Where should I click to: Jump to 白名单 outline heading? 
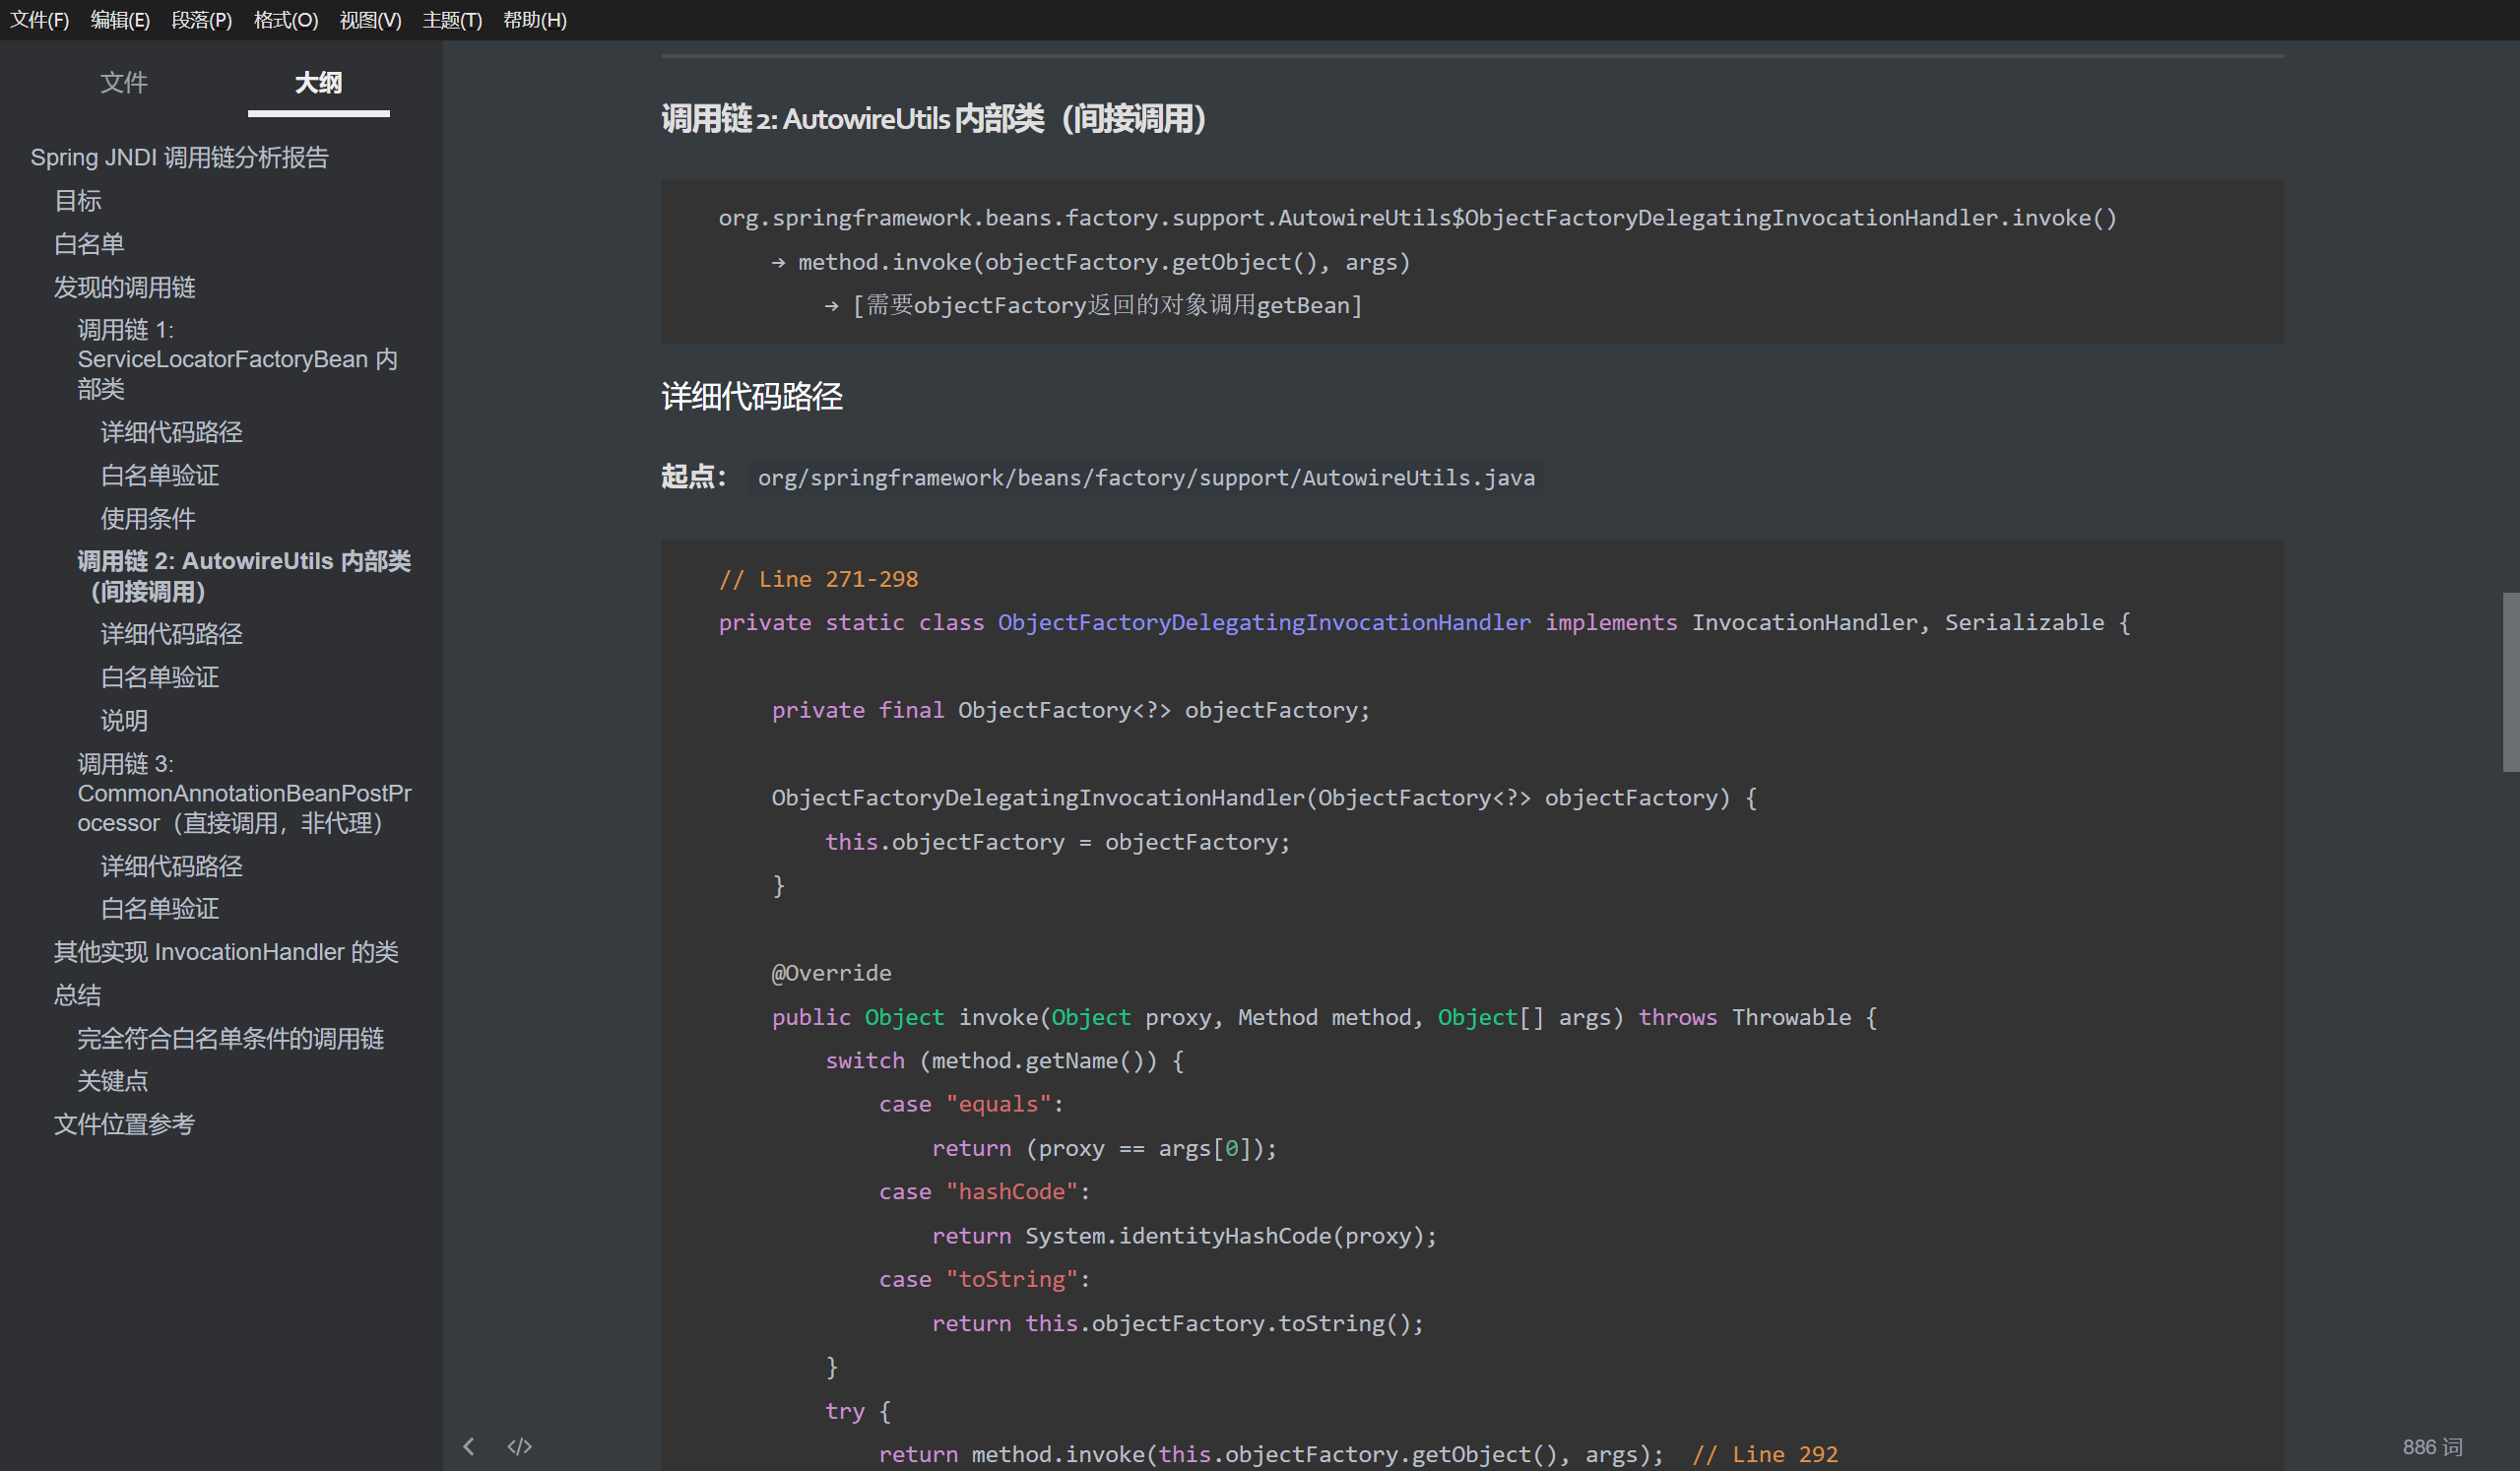click(x=89, y=244)
